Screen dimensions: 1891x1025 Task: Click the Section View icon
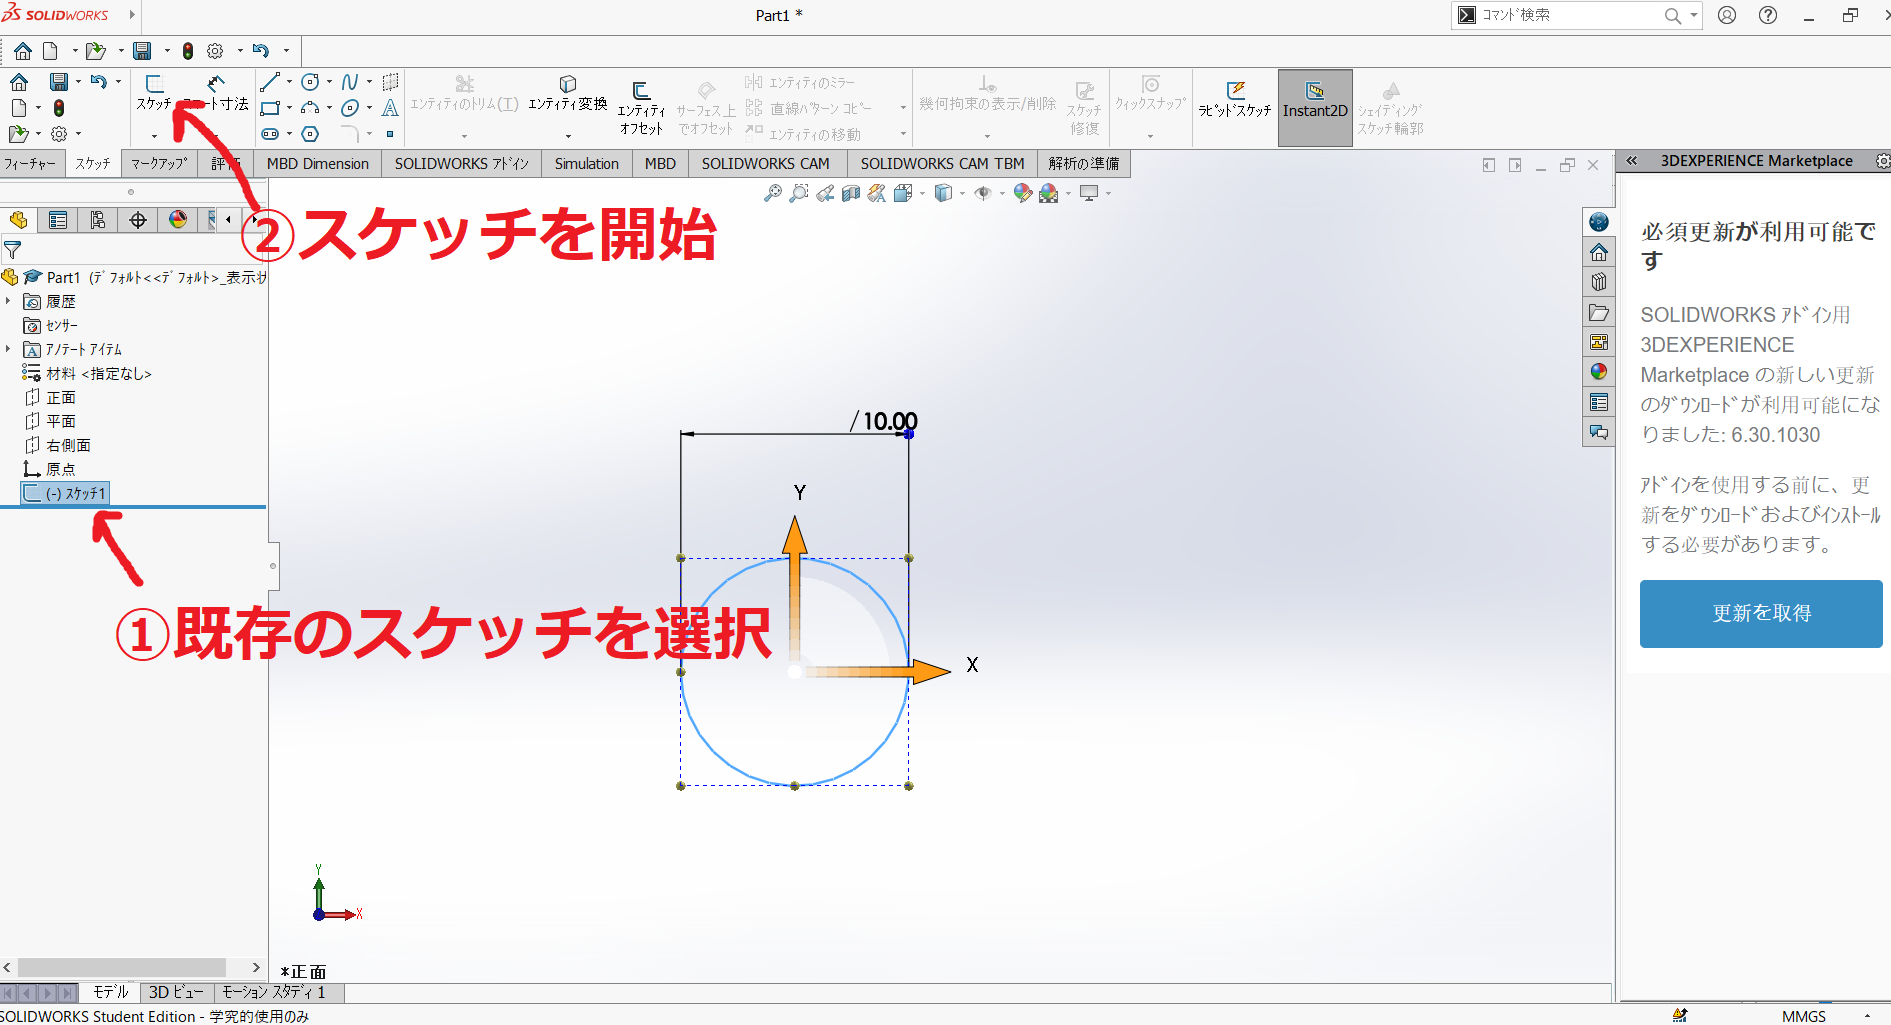point(850,193)
